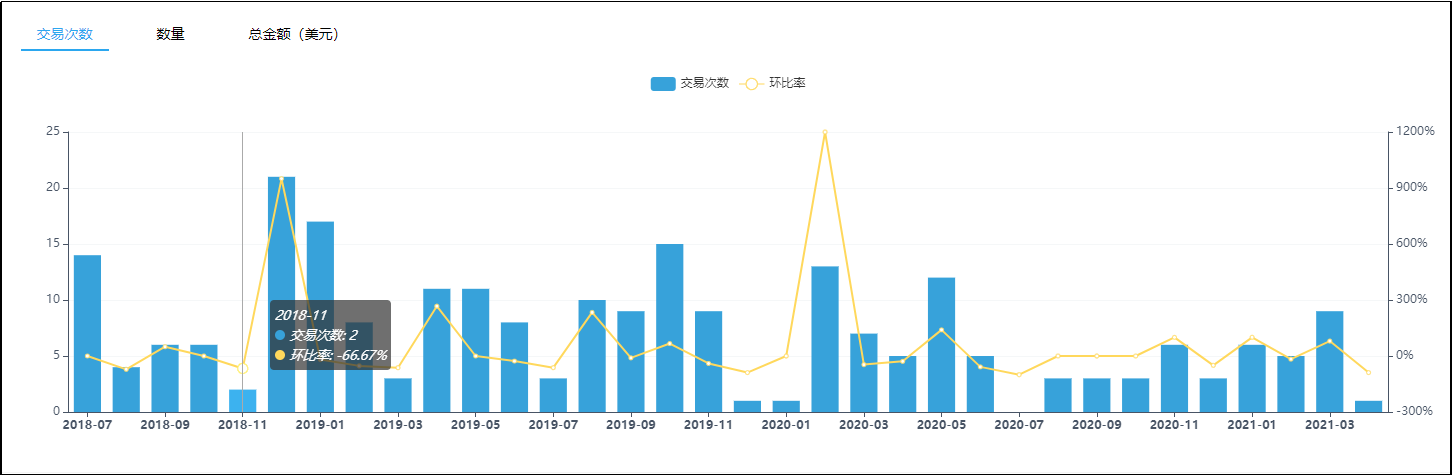Click the tiny bar above 2020-01

[786, 406]
